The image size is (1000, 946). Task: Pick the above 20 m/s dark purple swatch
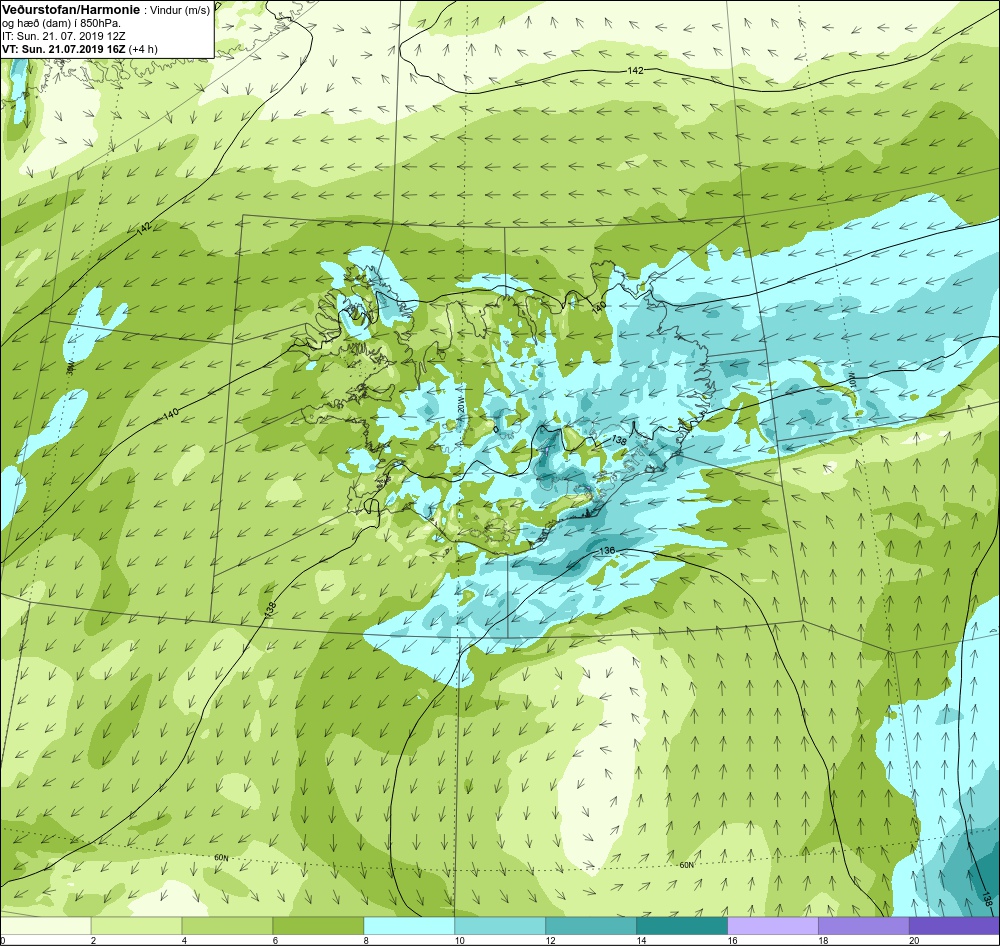[954, 925]
